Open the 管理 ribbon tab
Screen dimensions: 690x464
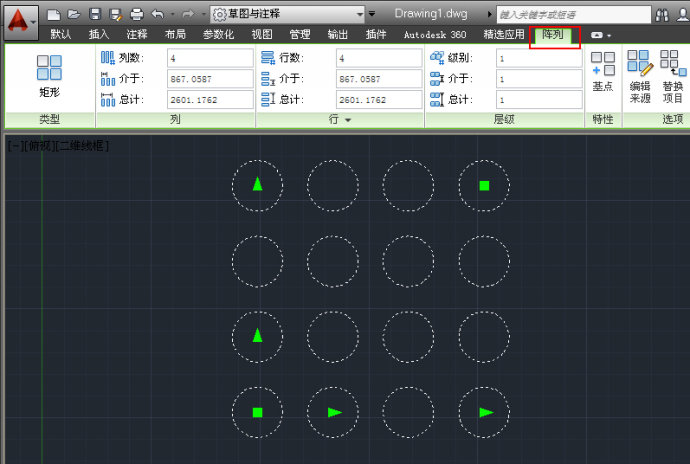click(300, 34)
